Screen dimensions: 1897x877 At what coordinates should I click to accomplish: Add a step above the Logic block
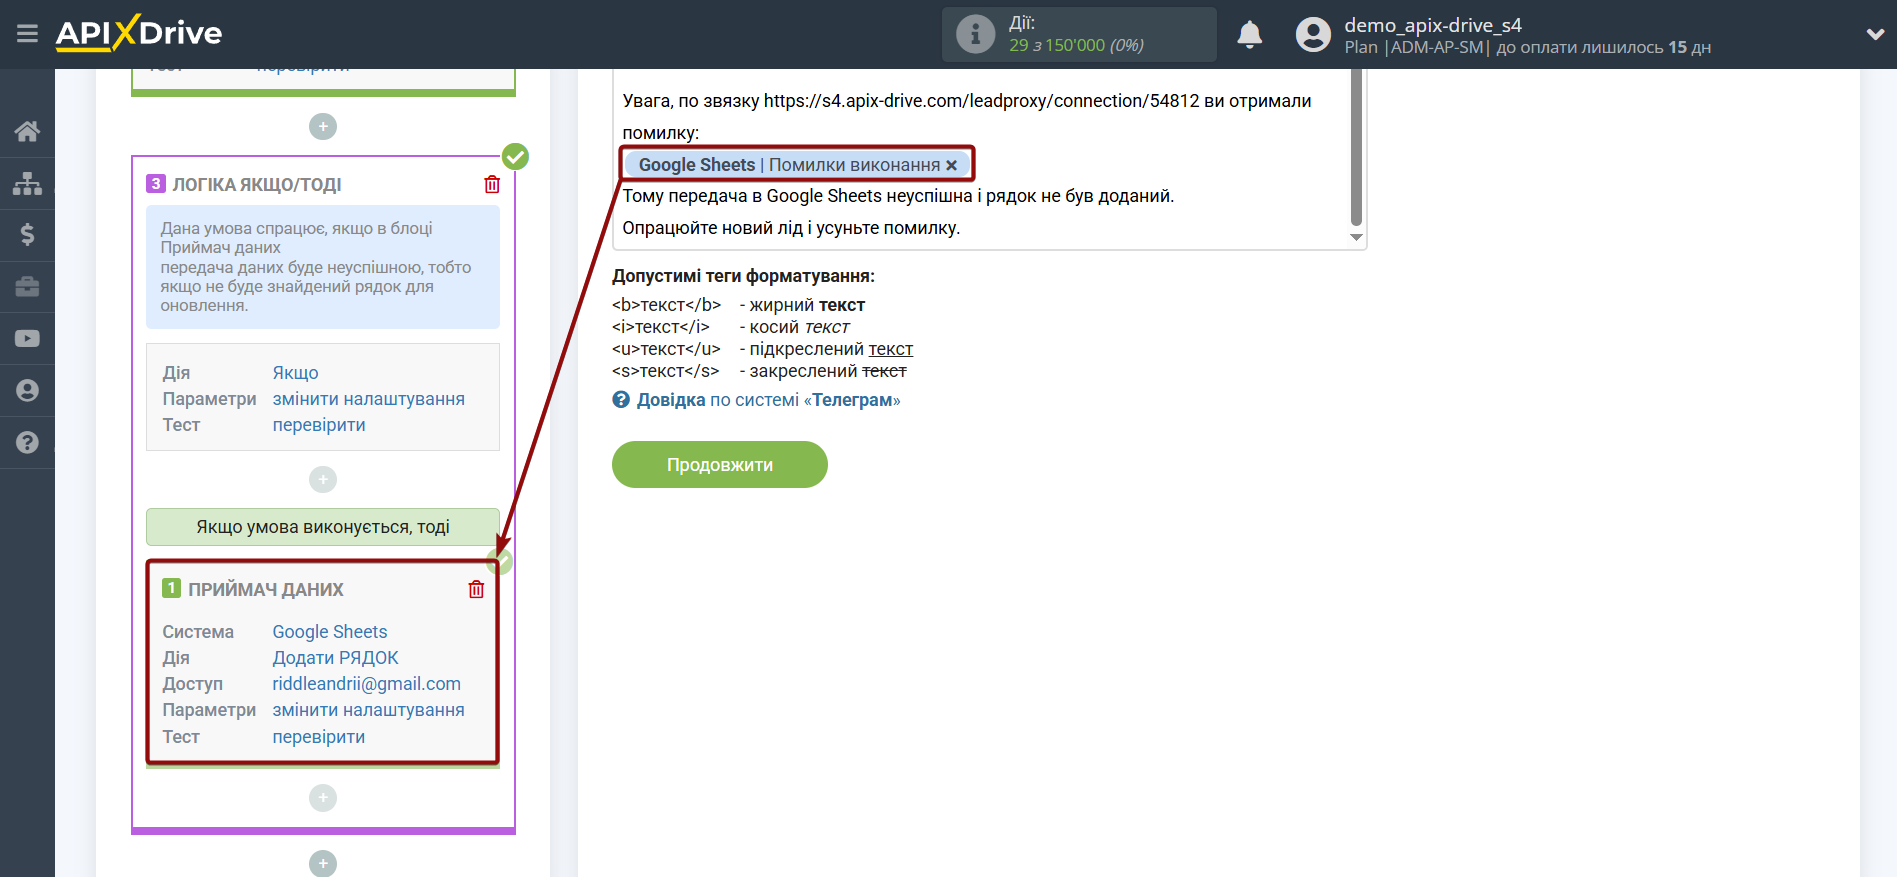tap(323, 127)
